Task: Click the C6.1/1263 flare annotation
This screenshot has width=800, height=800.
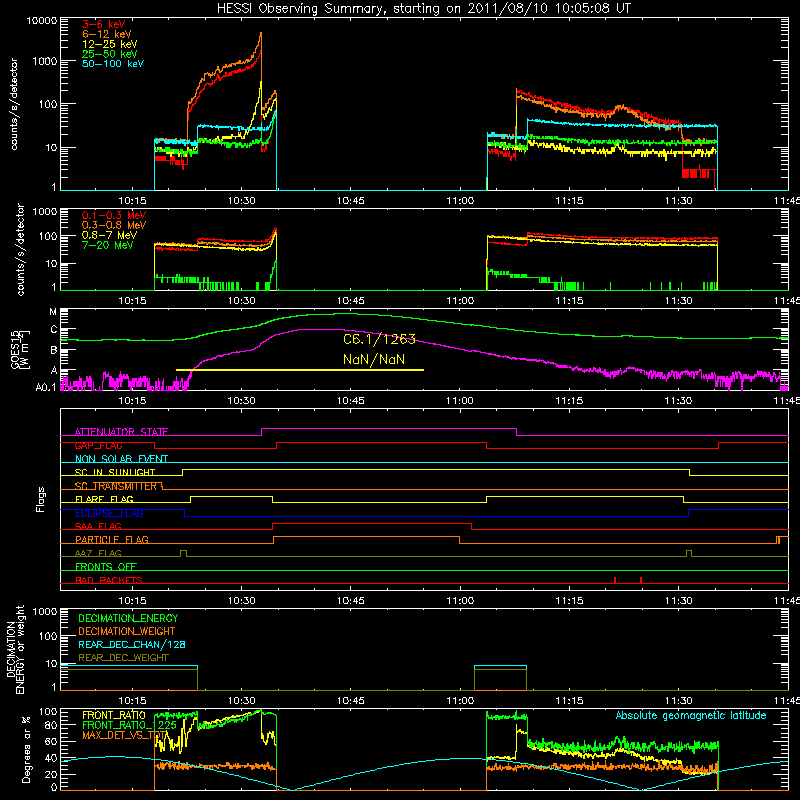Action: [379, 339]
